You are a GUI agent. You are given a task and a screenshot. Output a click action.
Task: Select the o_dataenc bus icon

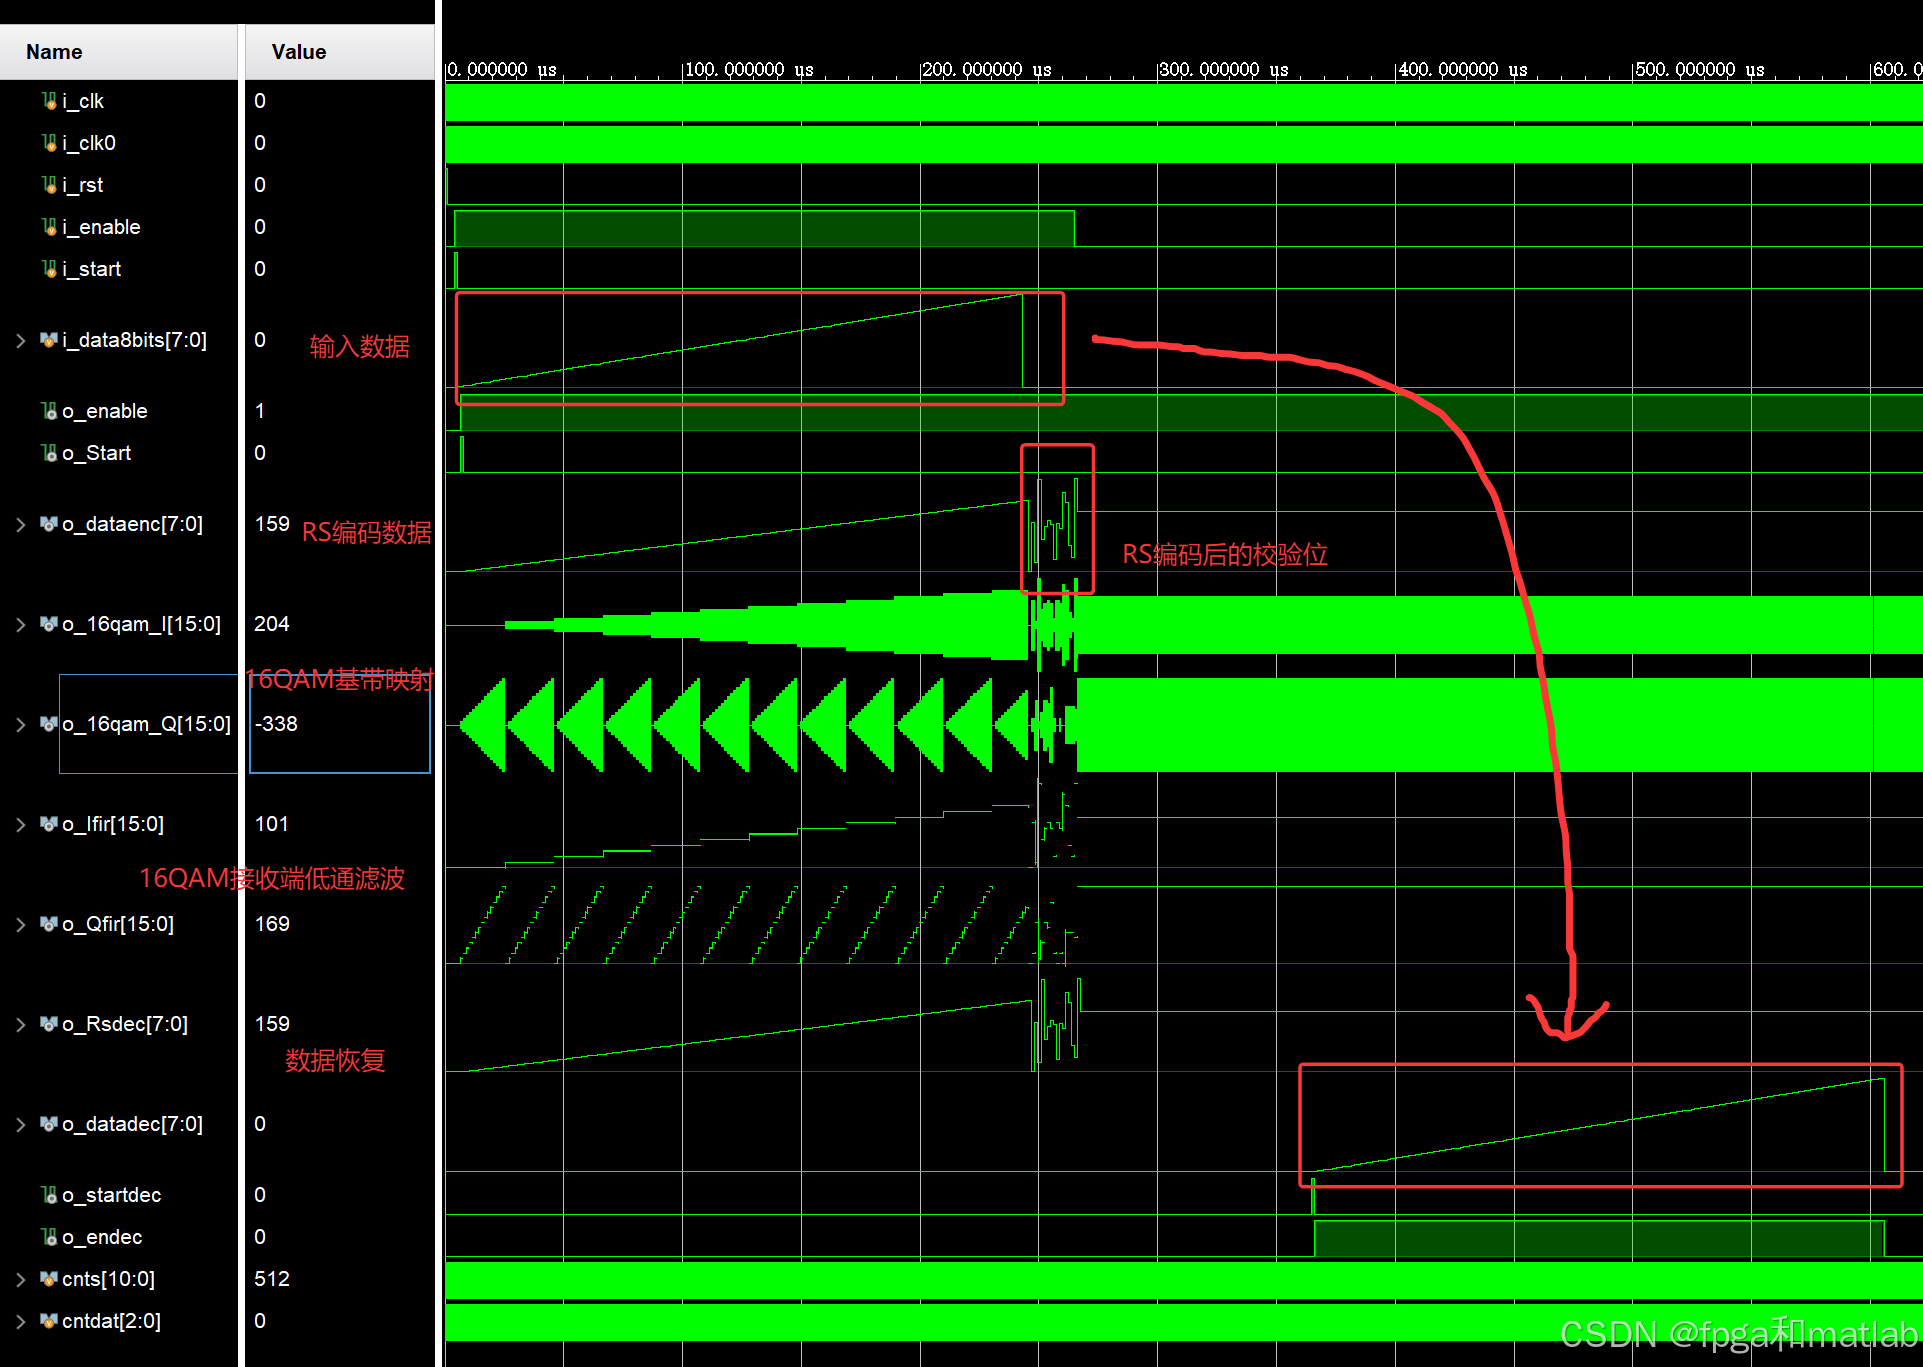pyautogui.click(x=49, y=524)
